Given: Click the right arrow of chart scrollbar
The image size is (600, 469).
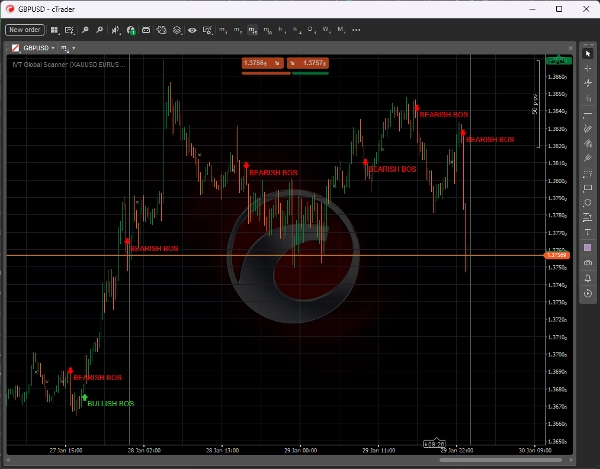Looking at the screenshot, I should (x=571, y=460).
